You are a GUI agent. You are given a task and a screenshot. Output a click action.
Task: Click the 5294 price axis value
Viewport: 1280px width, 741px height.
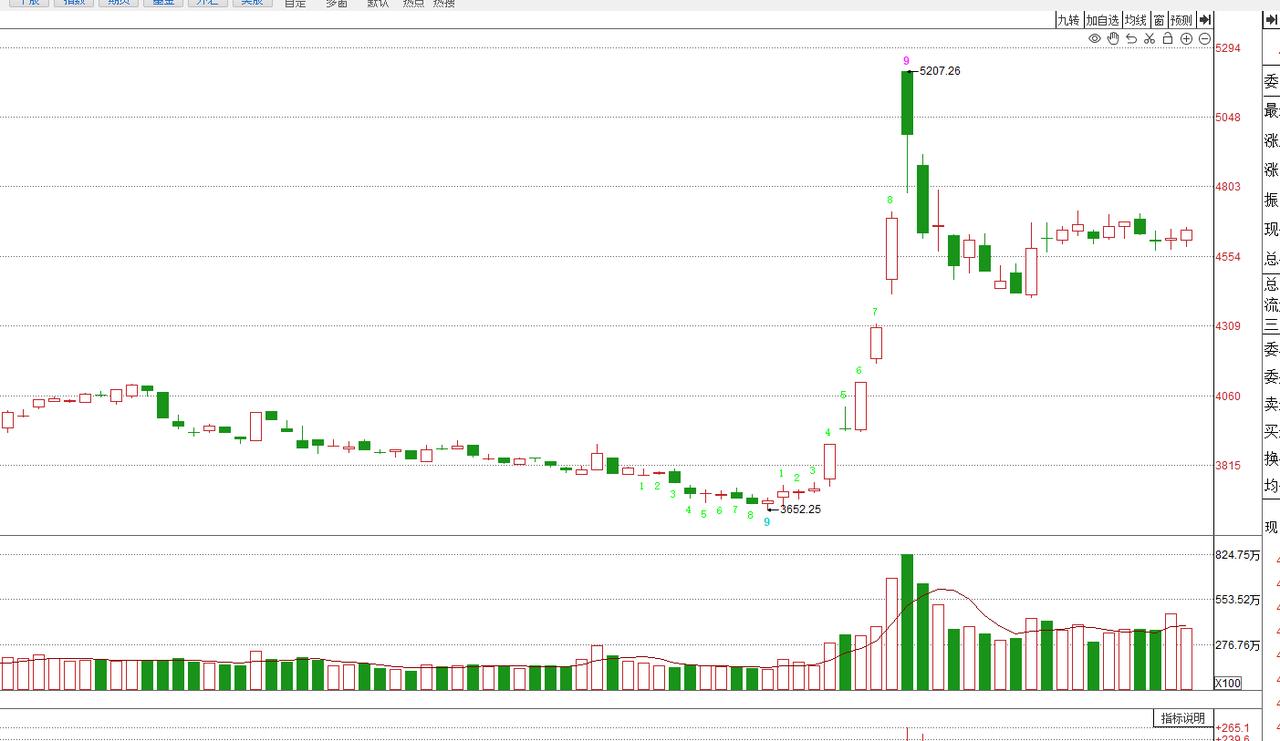pyautogui.click(x=1228, y=48)
